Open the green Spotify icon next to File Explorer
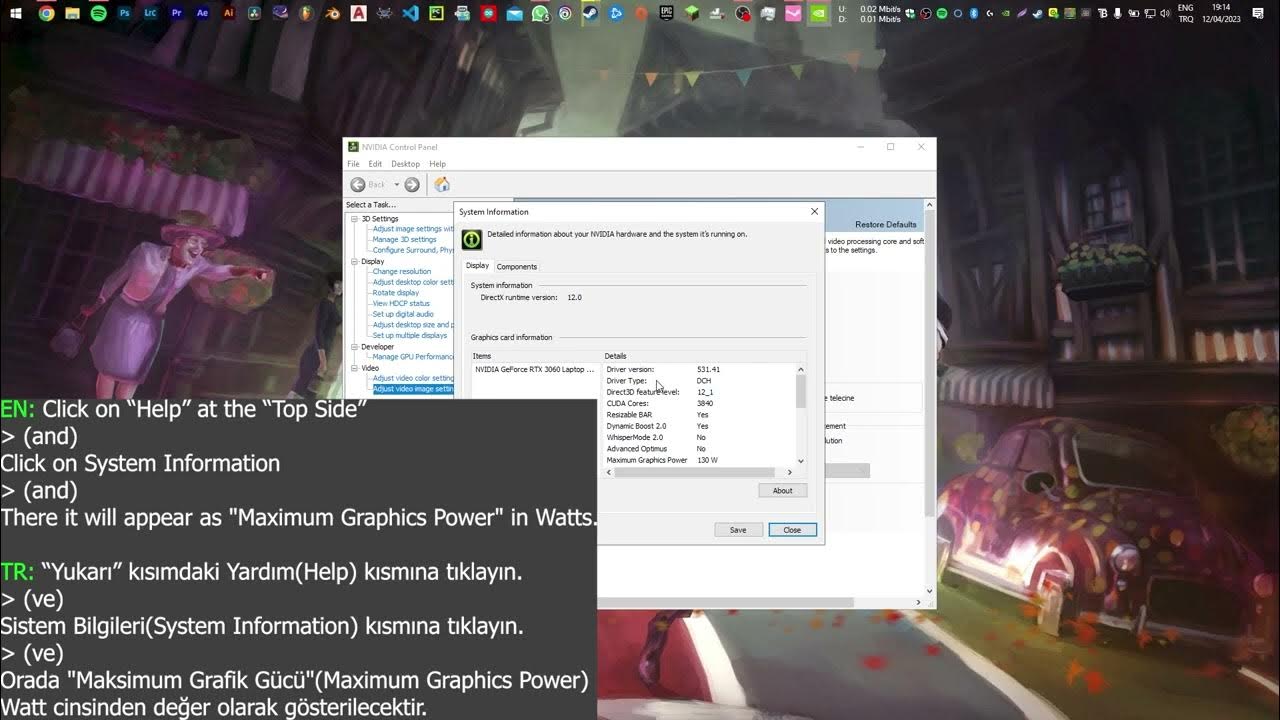Image resolution: width=1280 pixels, height=720 pixels. (x=98, y=14)
